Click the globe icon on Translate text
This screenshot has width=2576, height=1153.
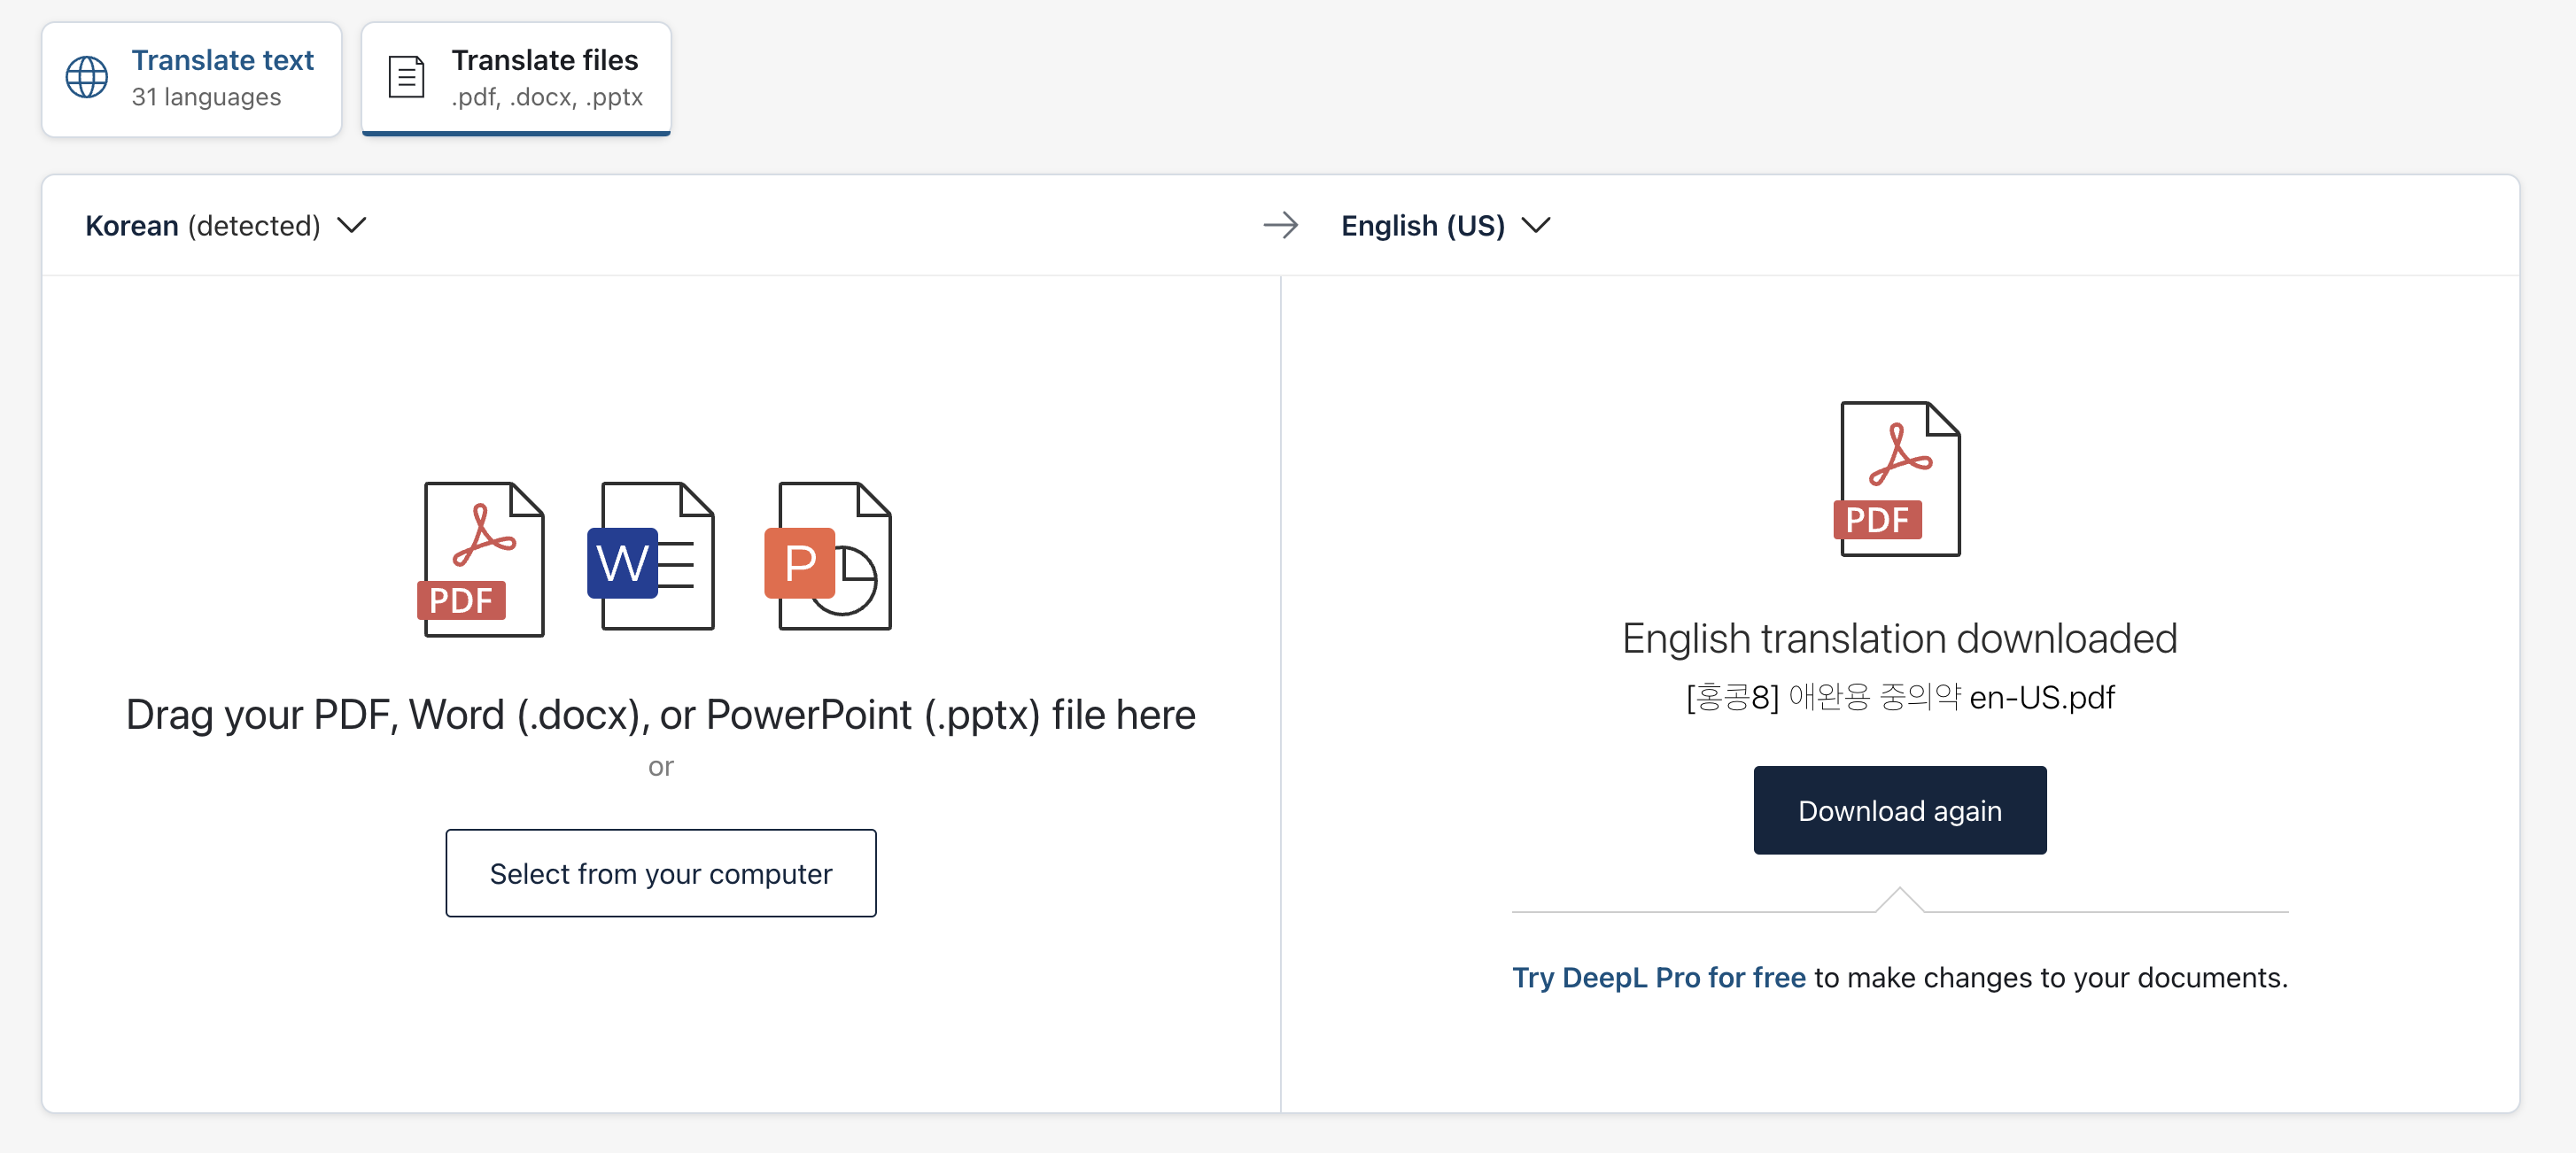pos(87,78)
